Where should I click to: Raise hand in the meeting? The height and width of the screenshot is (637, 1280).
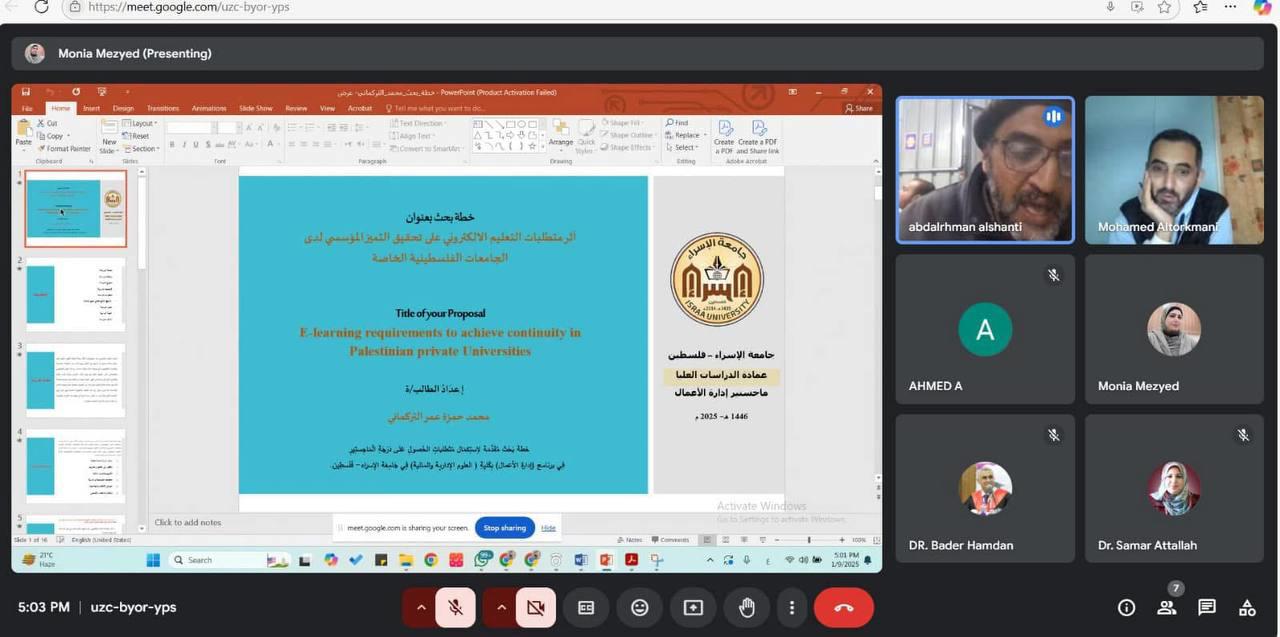click(x=746, y=607)
